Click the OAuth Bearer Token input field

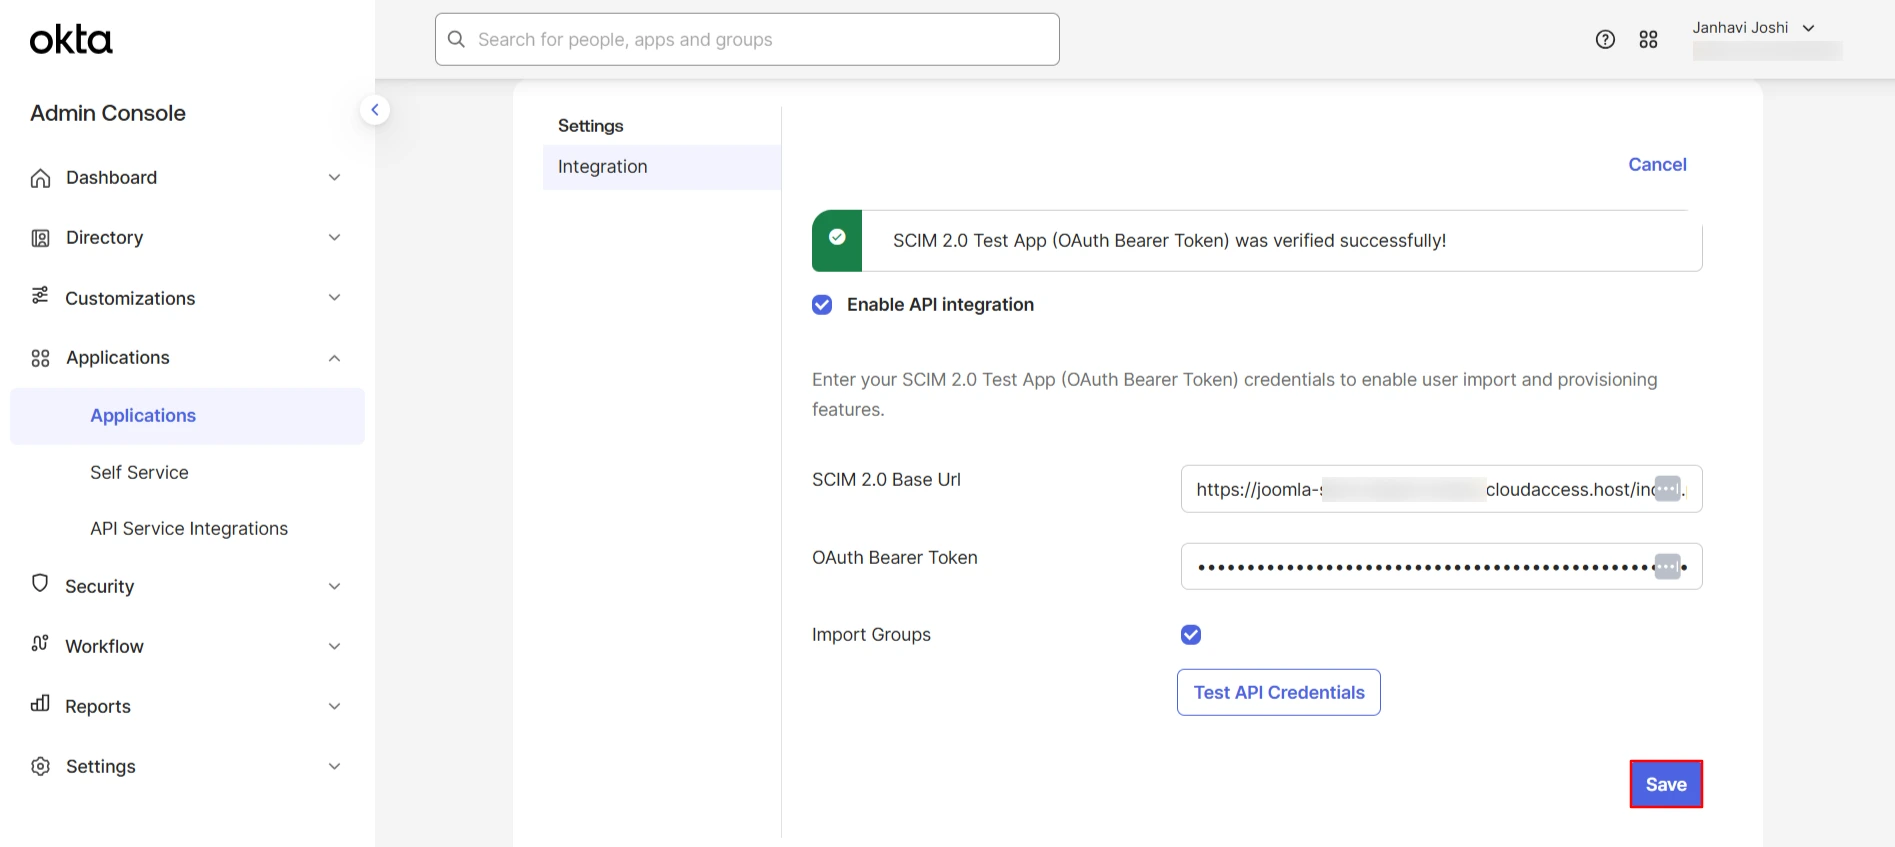click(1441, 566)
